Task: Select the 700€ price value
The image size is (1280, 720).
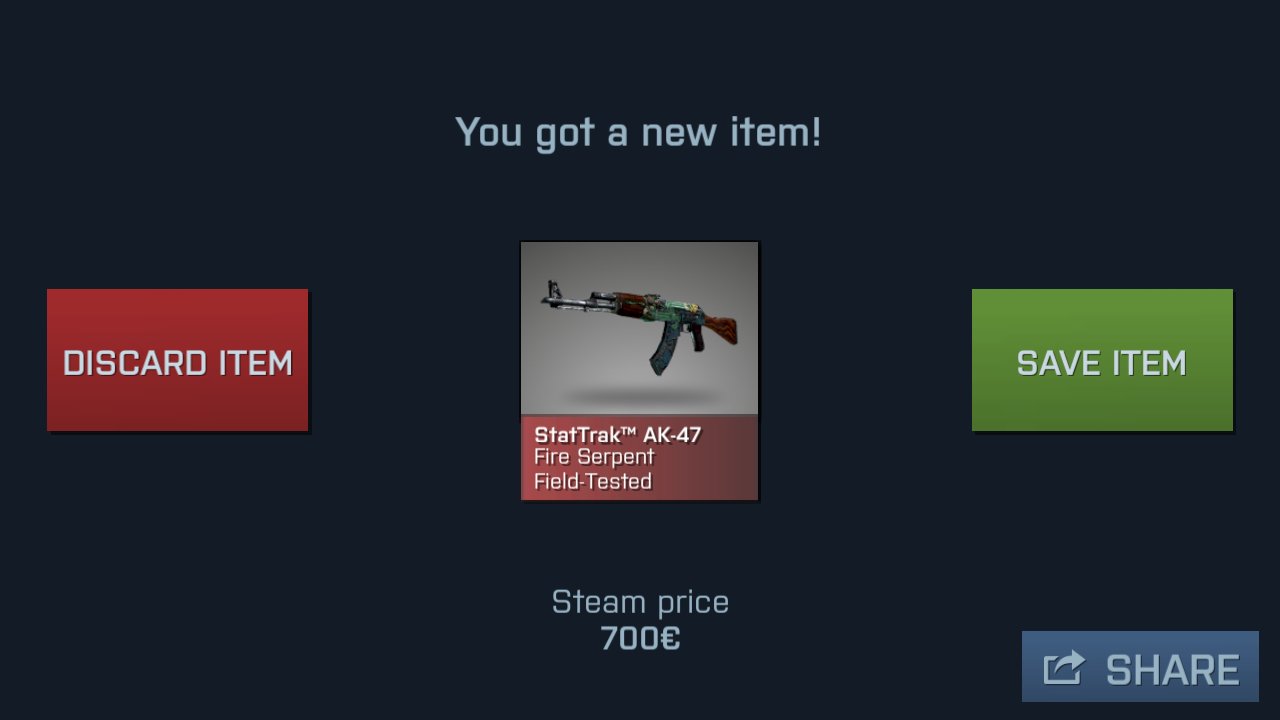Action: (x=640, y=638)
